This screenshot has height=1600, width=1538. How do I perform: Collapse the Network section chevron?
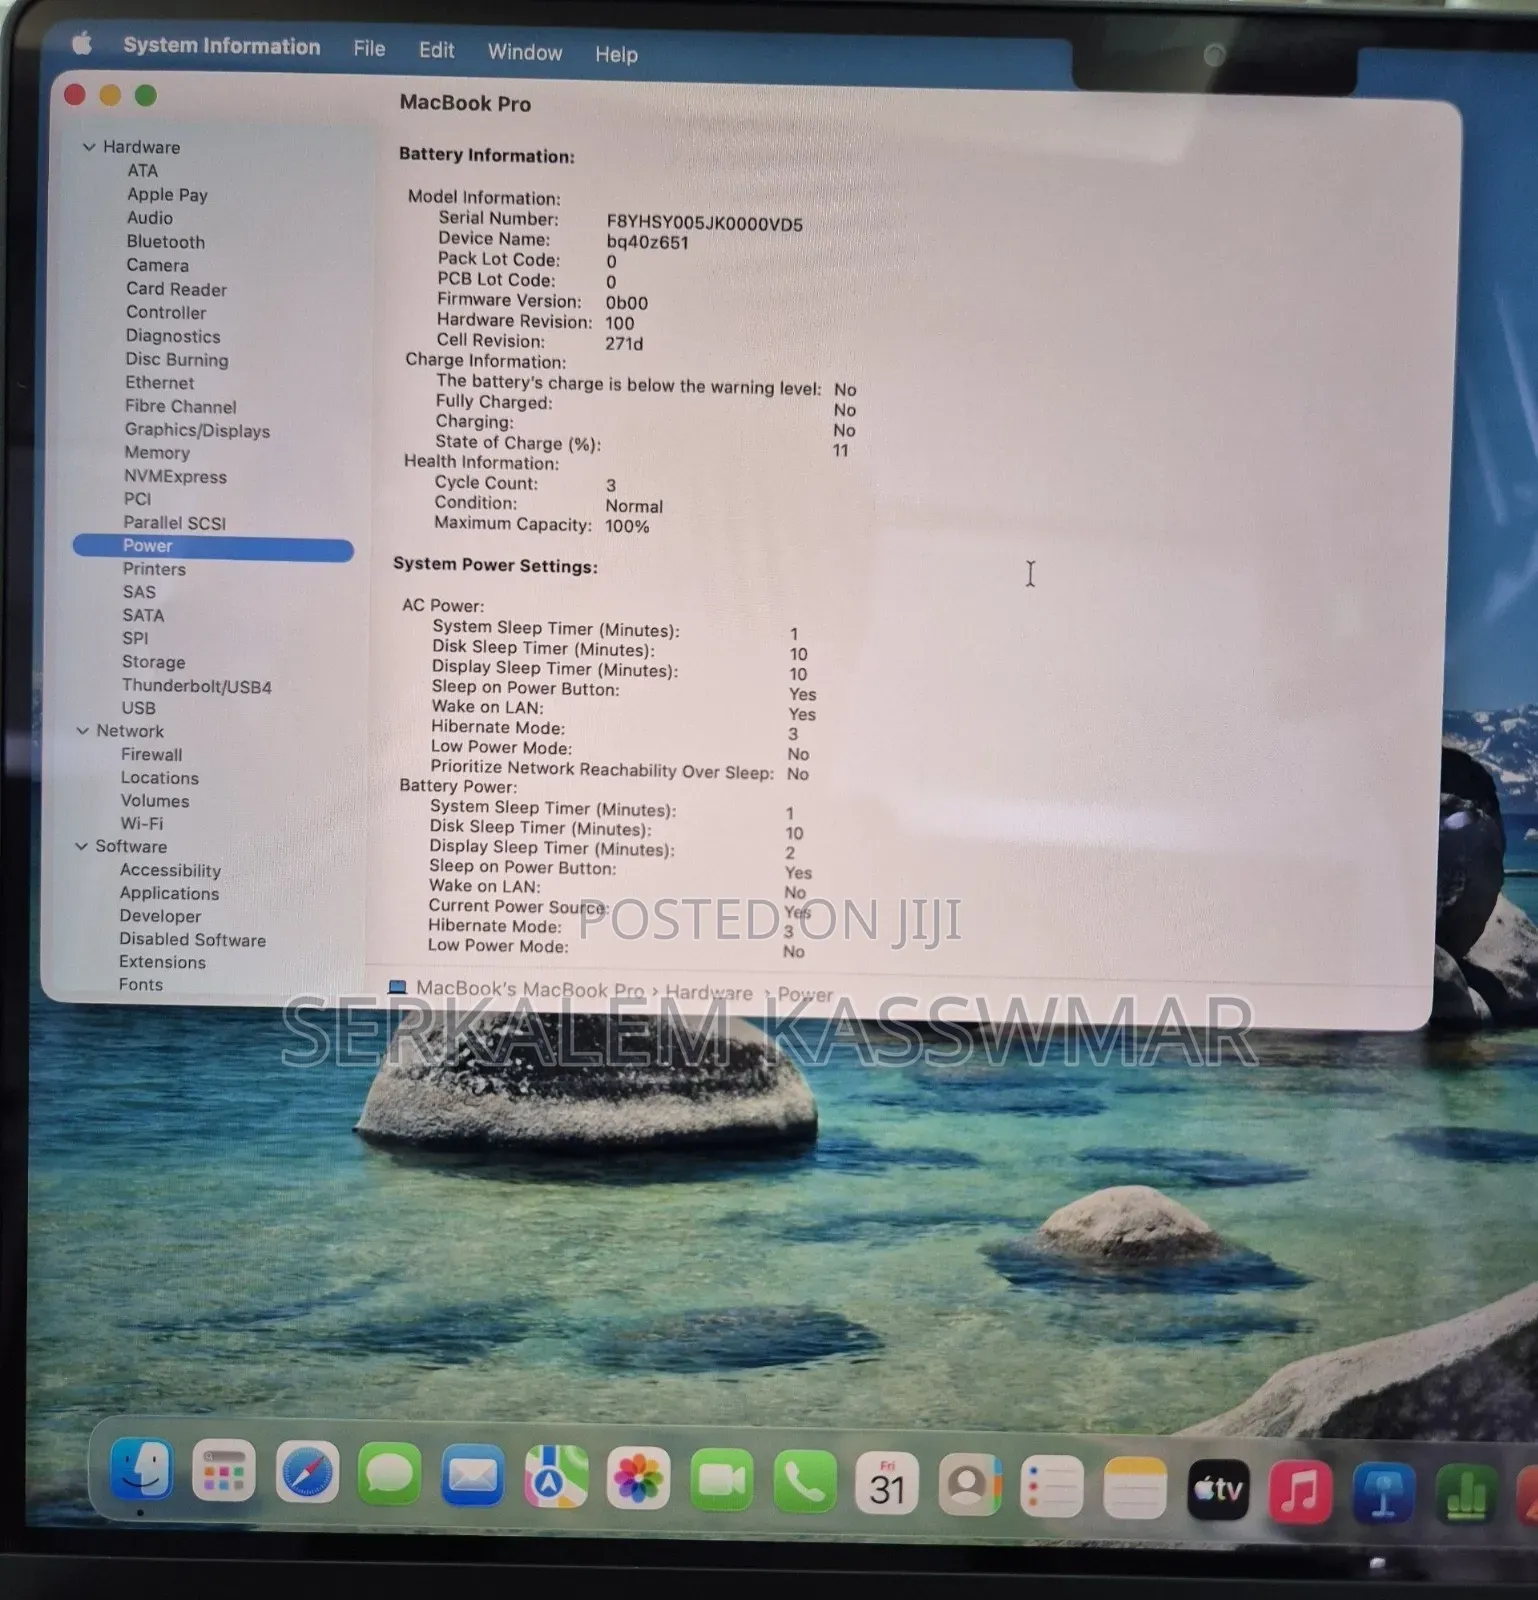point(83,731)
